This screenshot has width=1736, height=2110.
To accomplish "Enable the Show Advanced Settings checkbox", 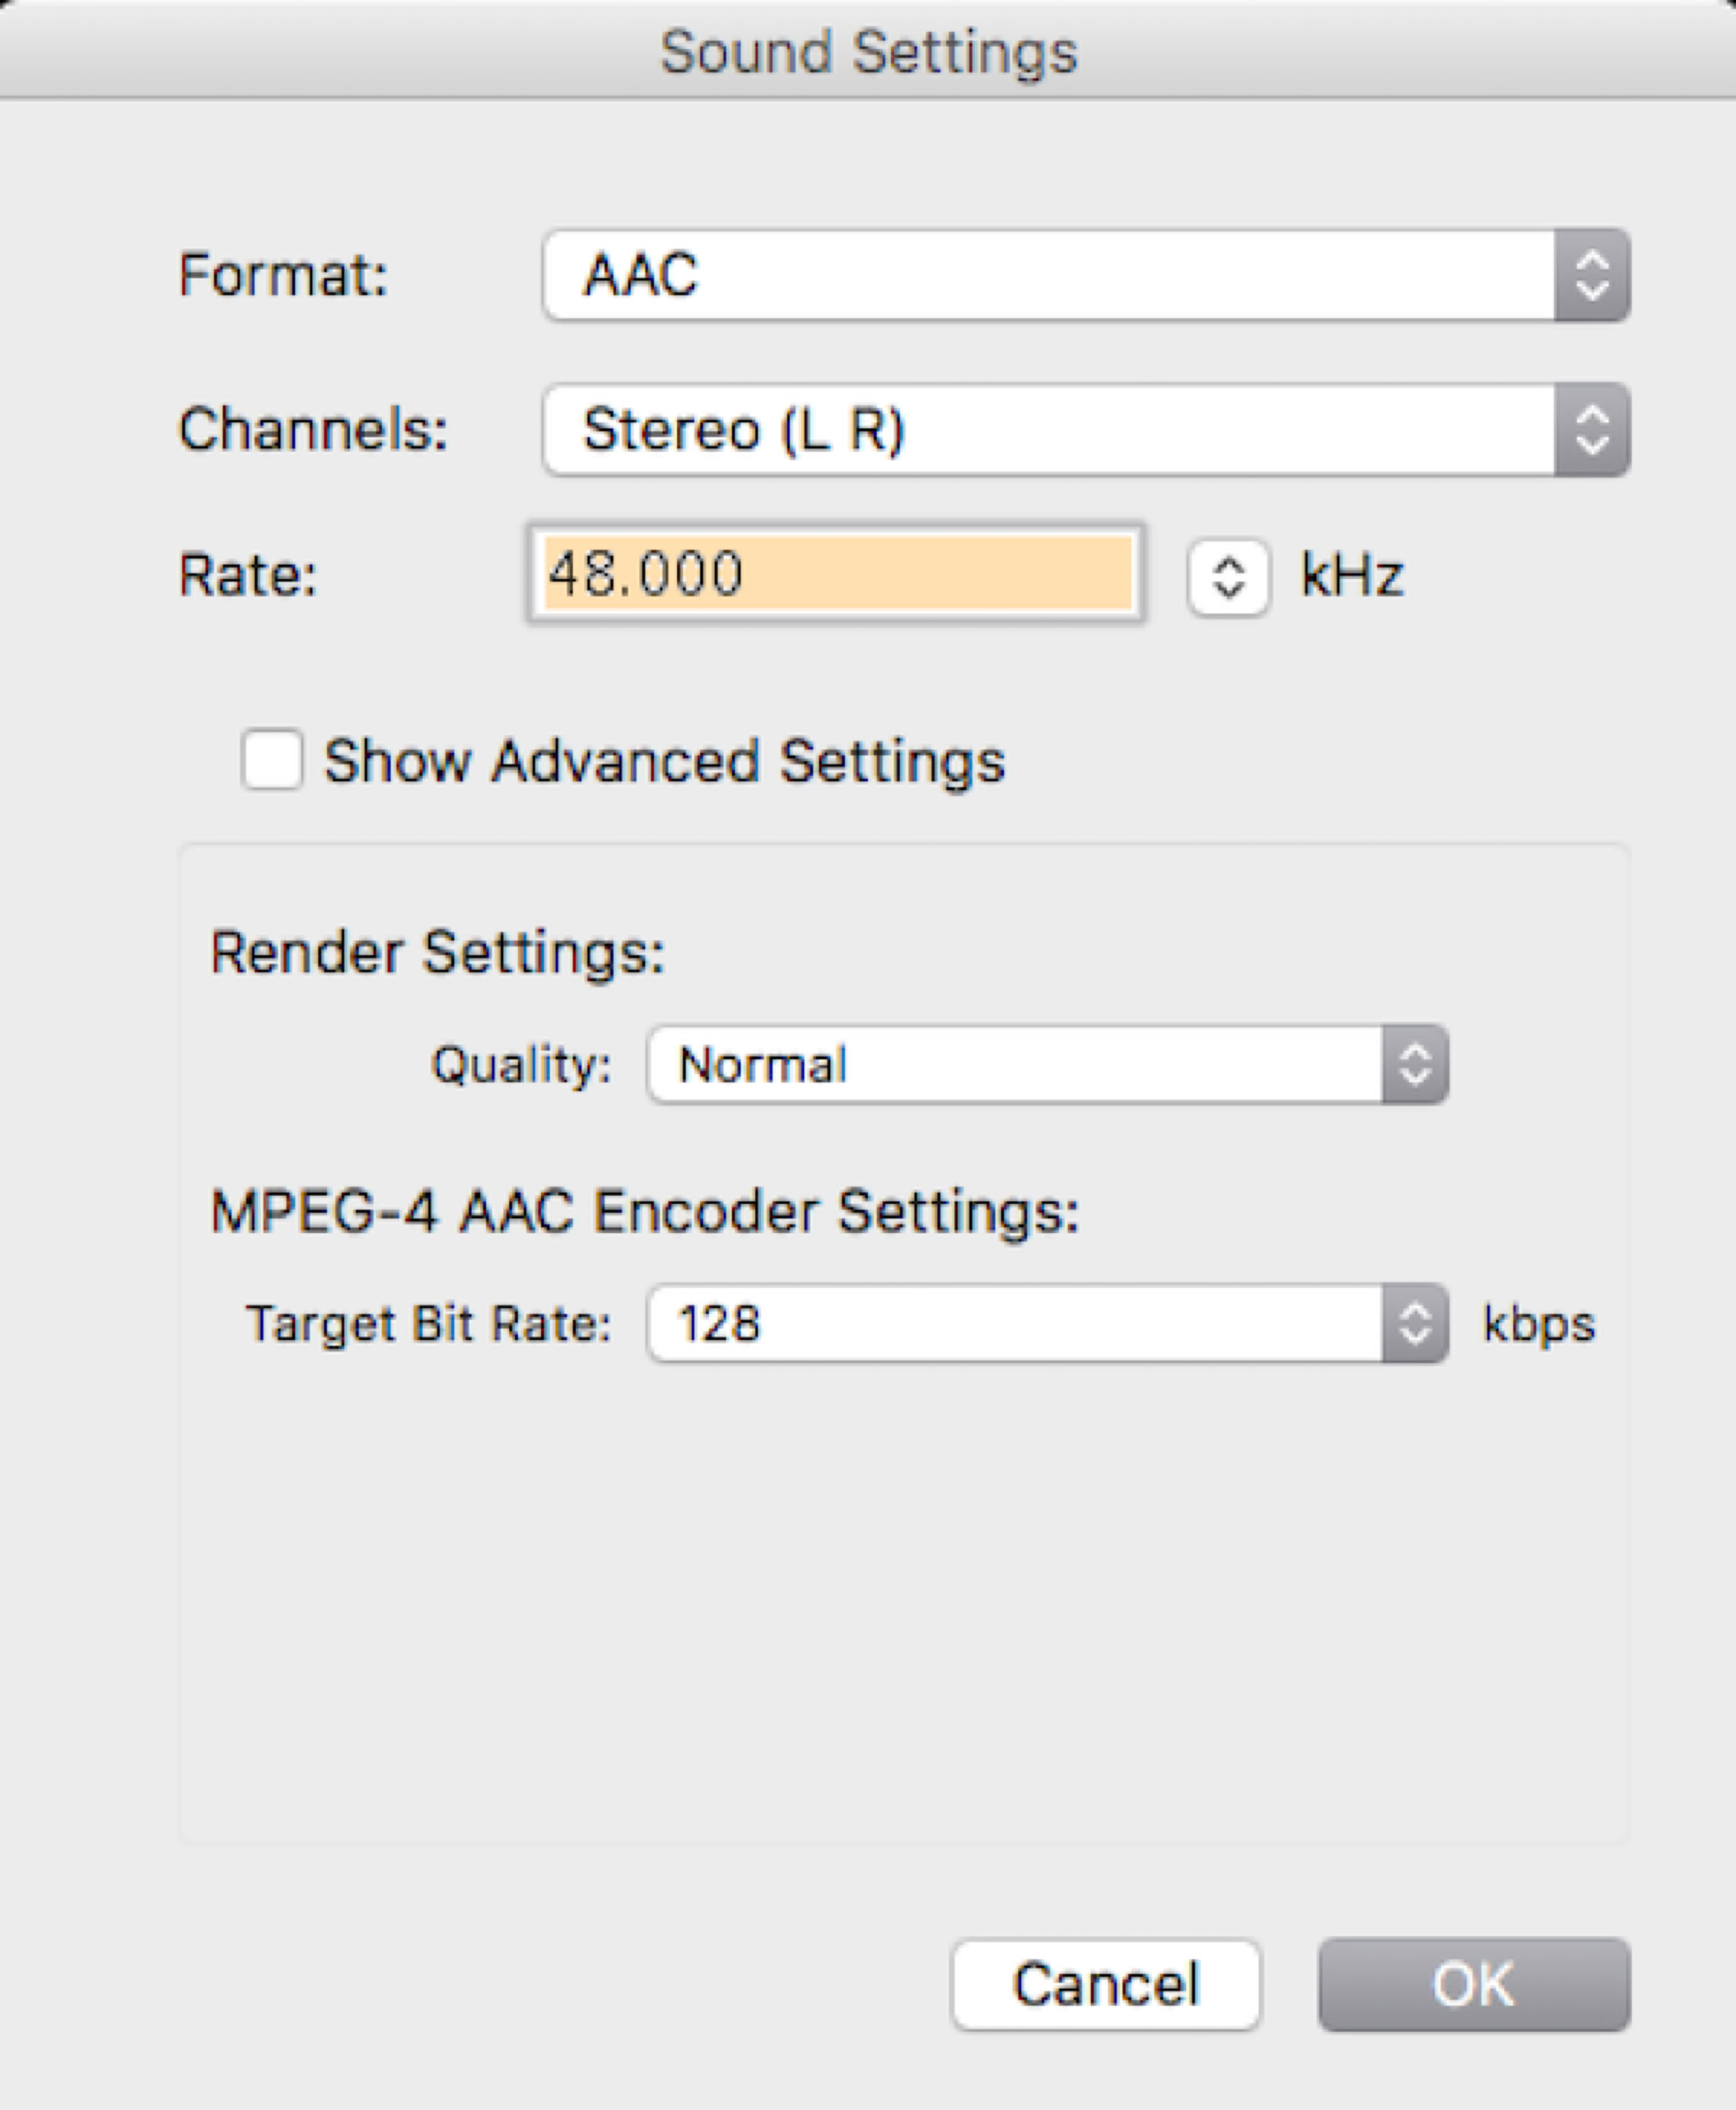I will pos(272,760).
